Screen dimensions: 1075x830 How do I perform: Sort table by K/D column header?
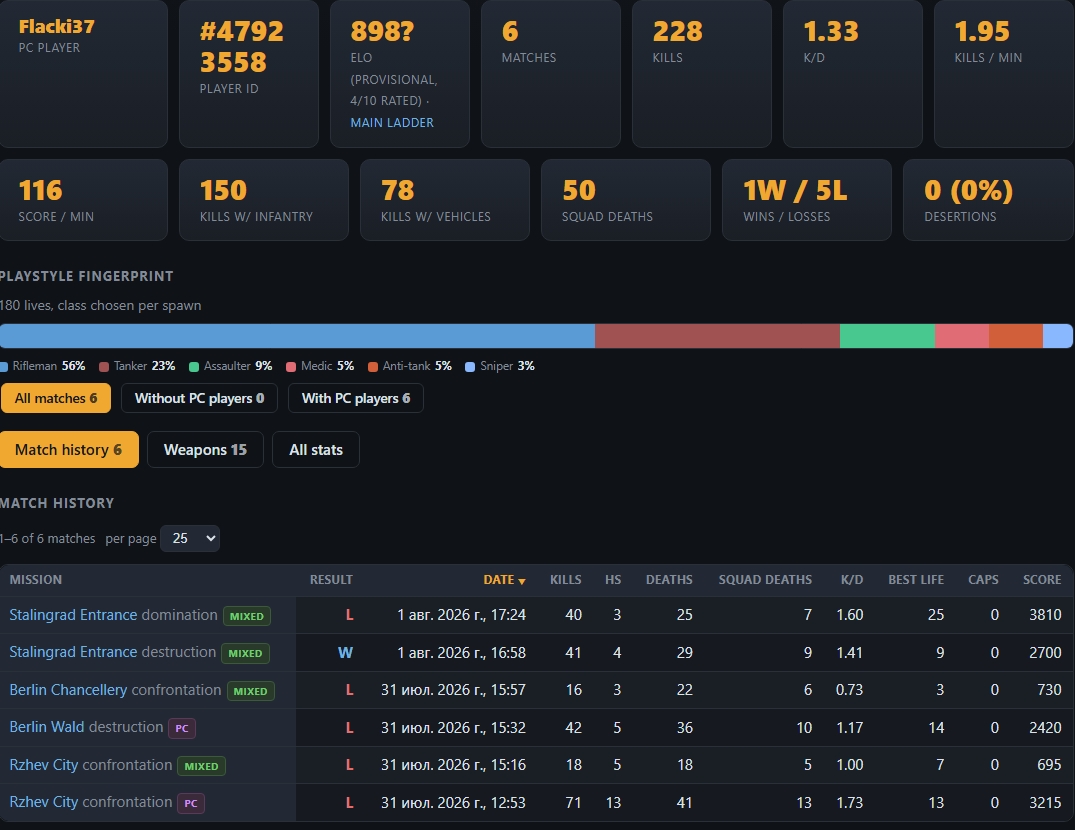point(852,580)
